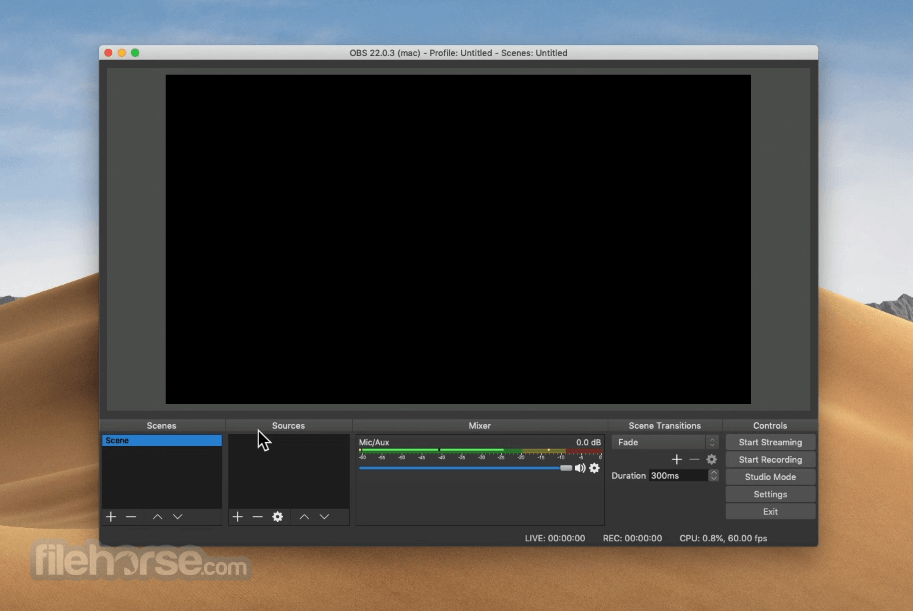Remove source with minus icon
Screen dimensions: 913x611
pyautogui.click(x=257, y=517)
